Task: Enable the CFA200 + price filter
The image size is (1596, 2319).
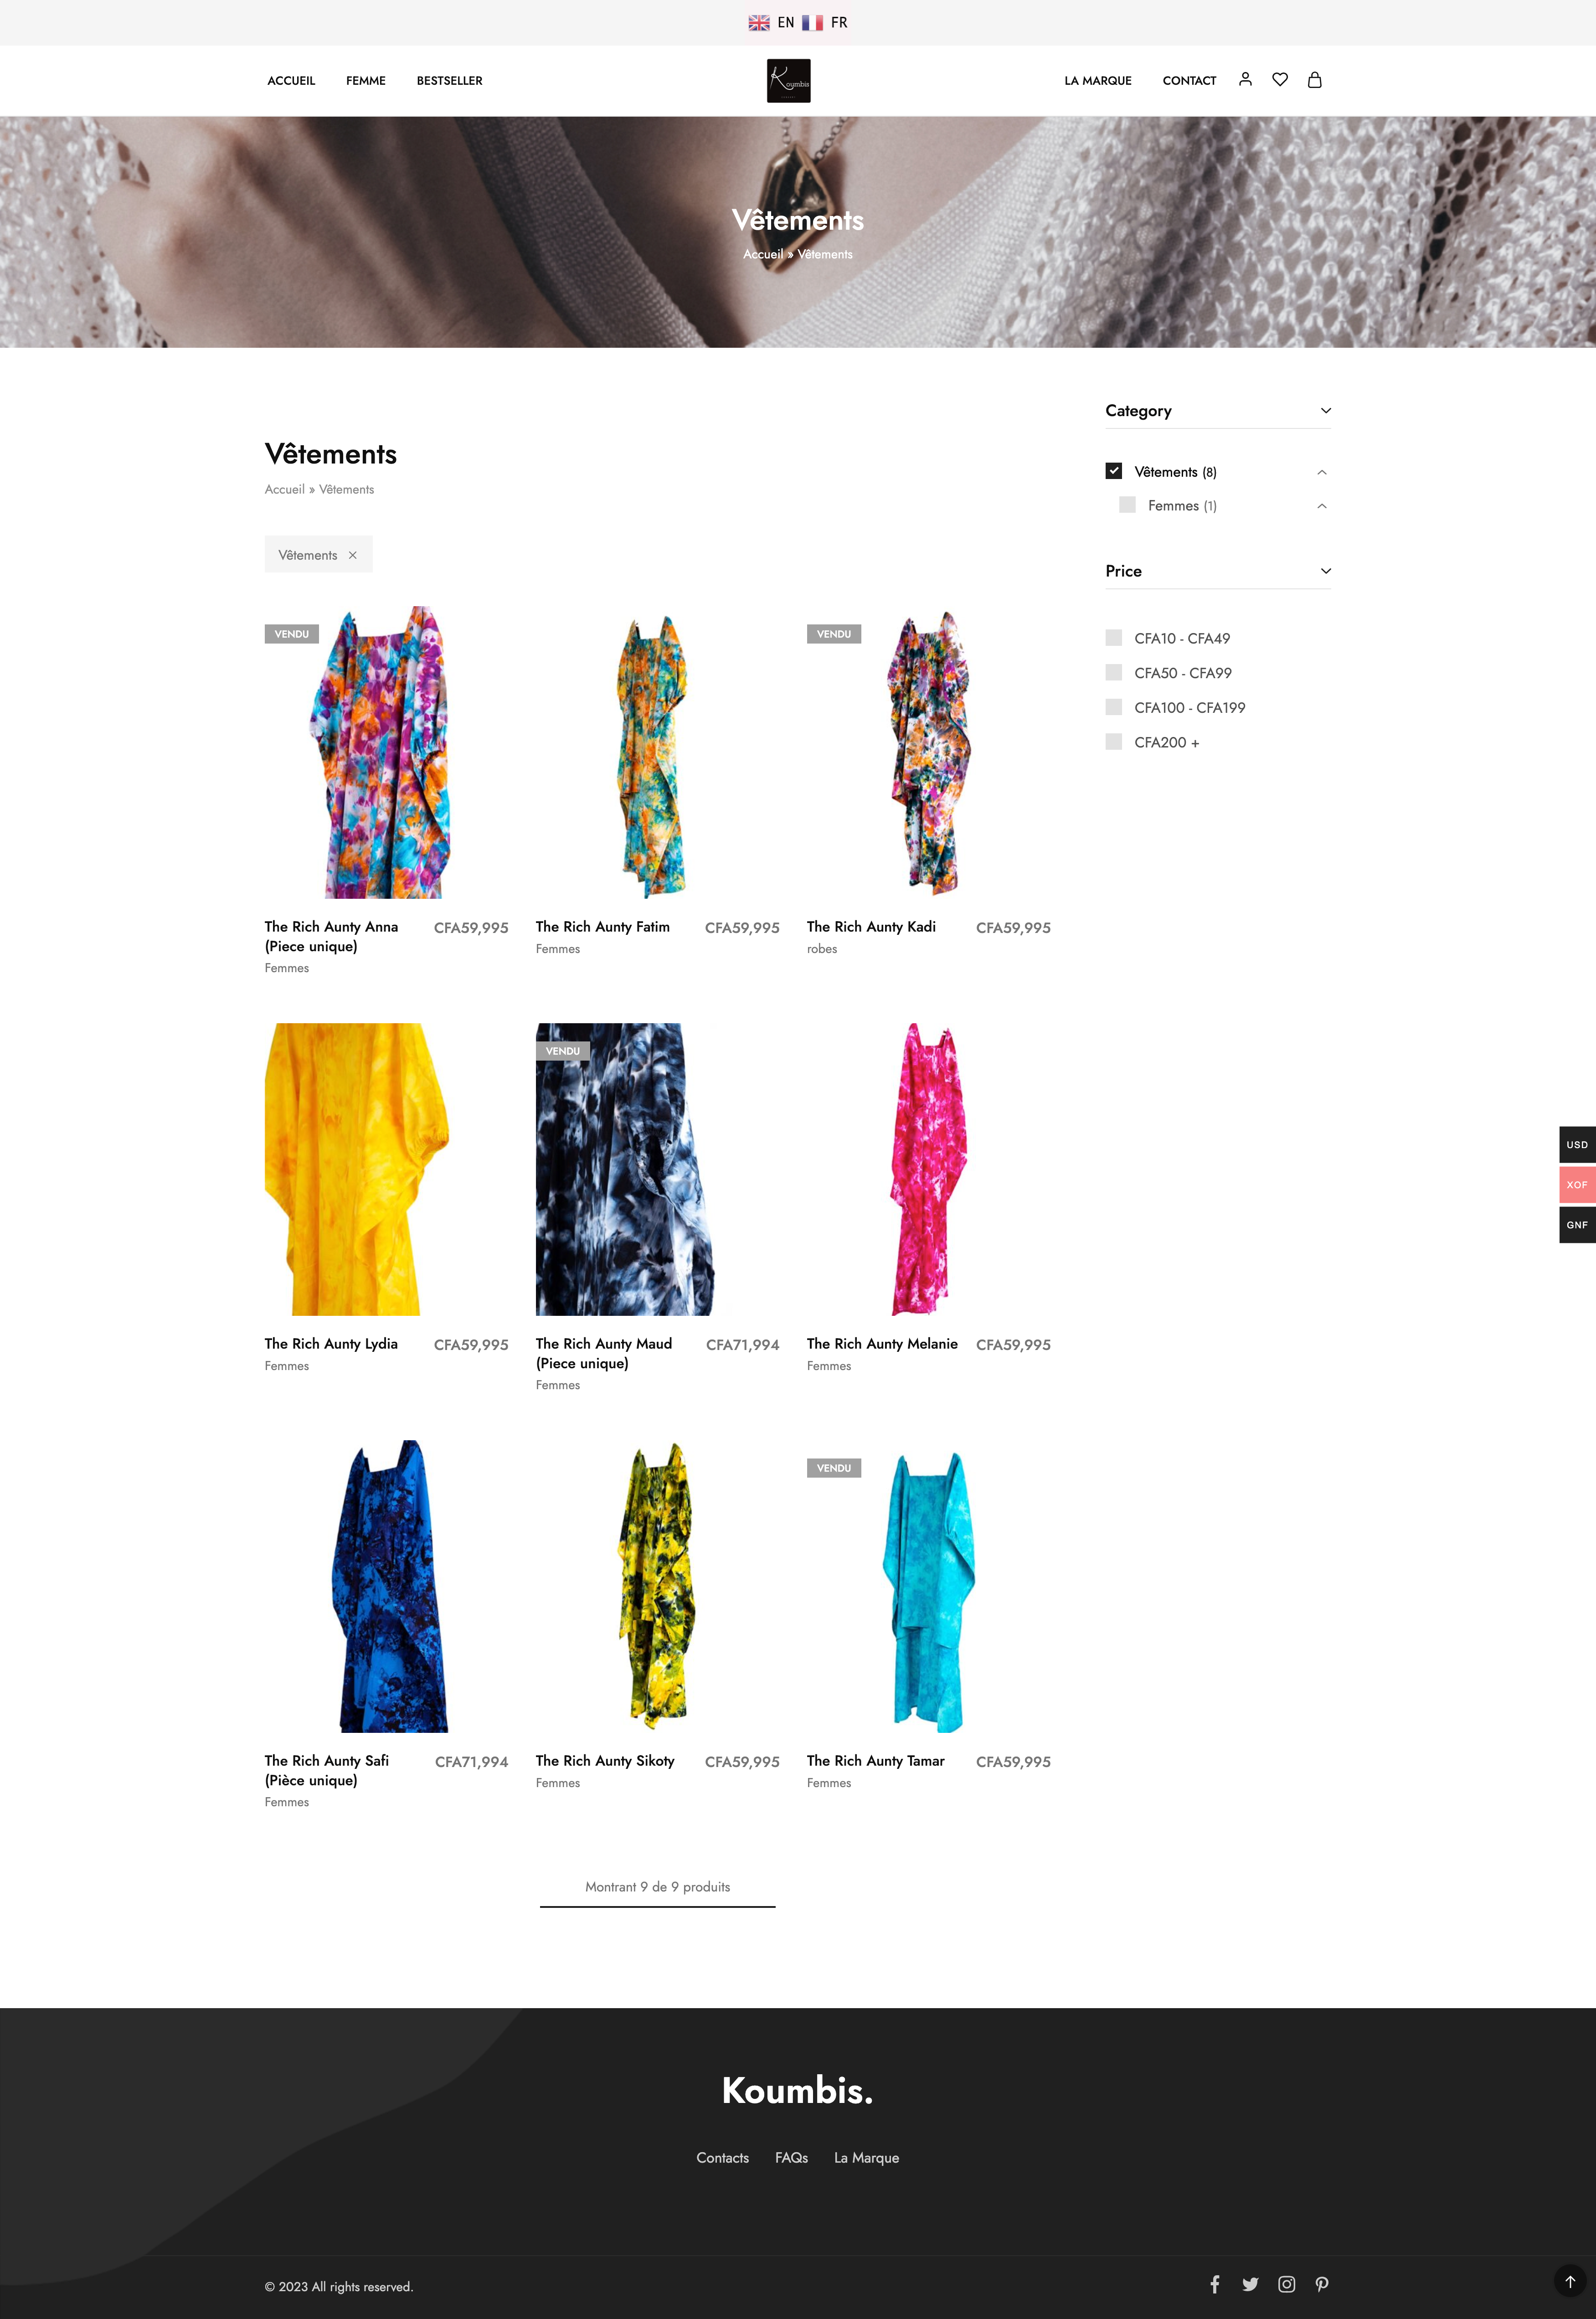Action: tap(1114, 742)
